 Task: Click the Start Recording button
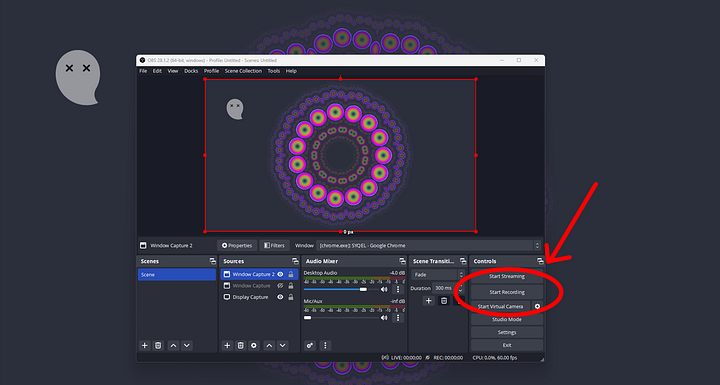507,292
